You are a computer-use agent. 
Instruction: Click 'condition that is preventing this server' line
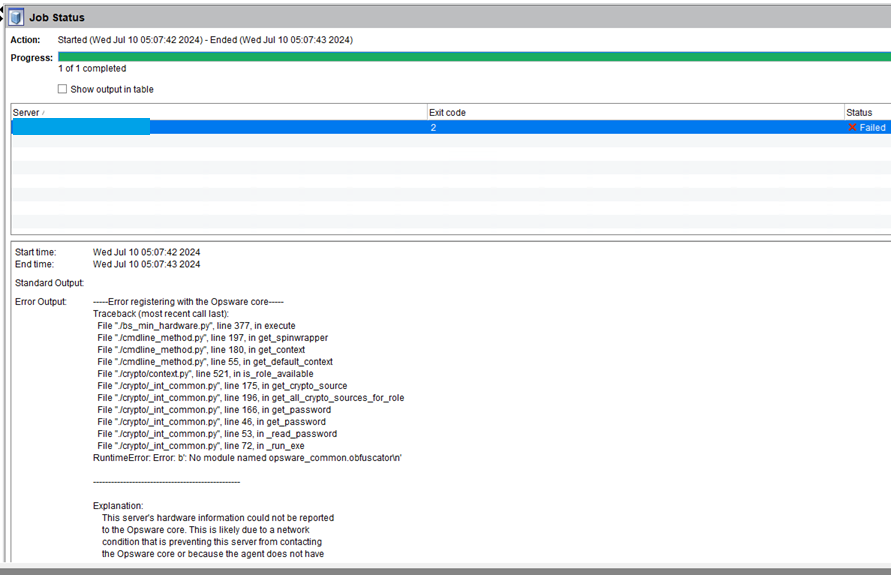pyautogui.click(x=212, y=541)
